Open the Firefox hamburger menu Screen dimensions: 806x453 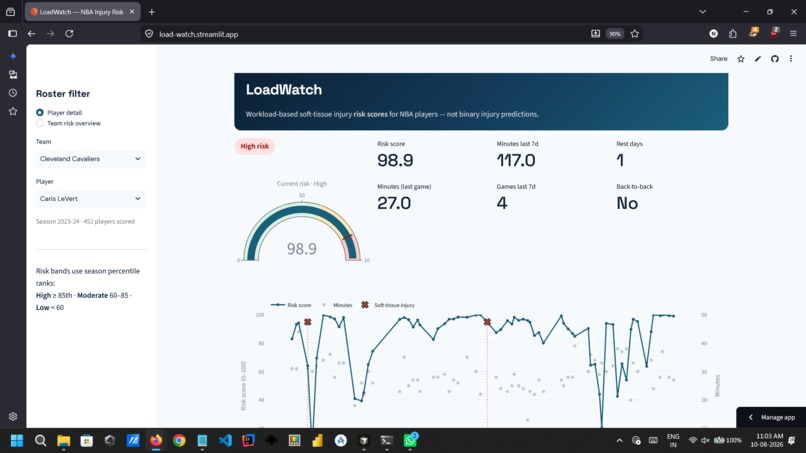pyautogui.click(x=793, y=34)
